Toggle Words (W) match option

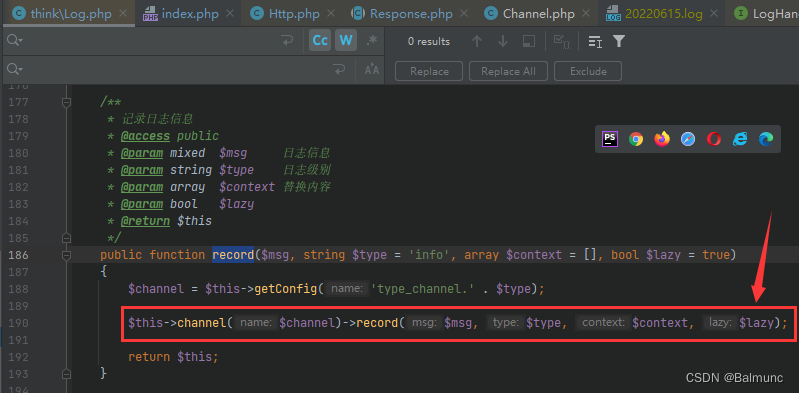[346, 40]
